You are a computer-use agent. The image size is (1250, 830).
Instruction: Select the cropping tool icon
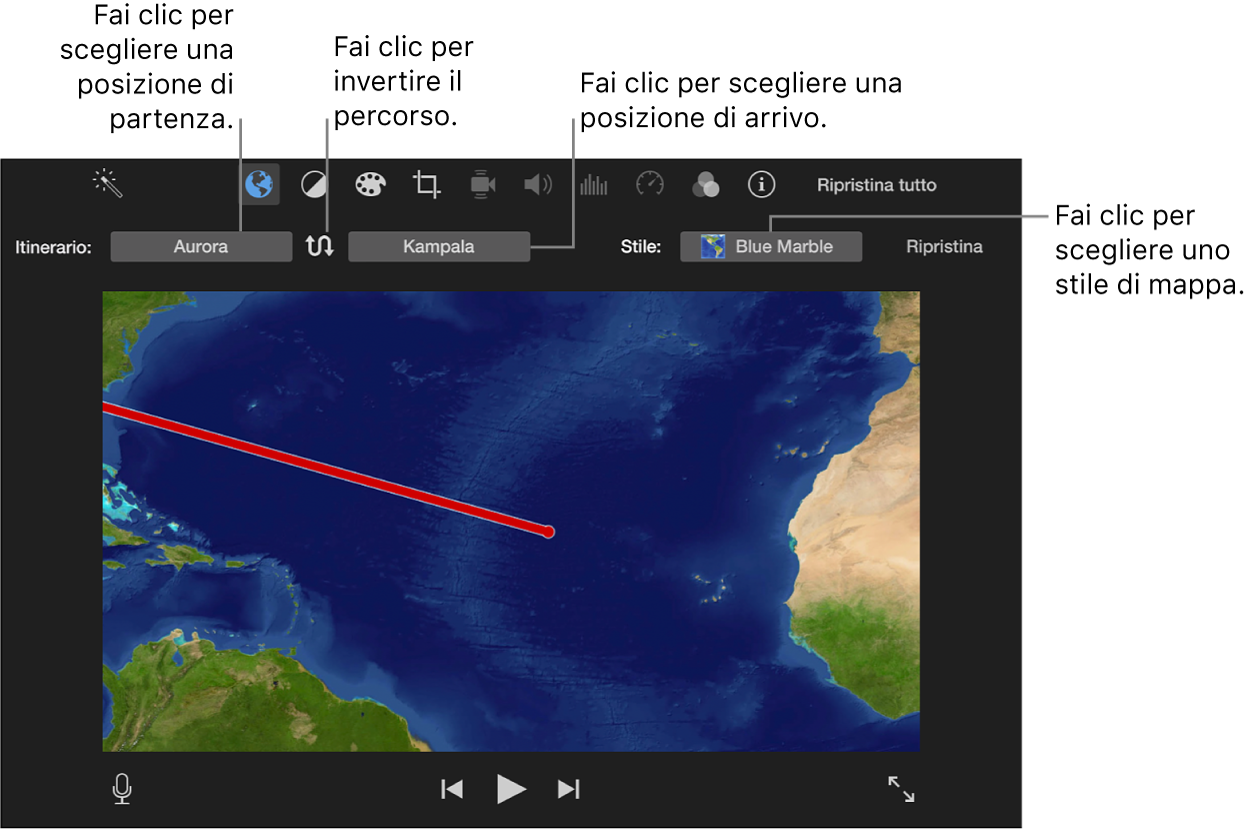(x=427, y=184)
